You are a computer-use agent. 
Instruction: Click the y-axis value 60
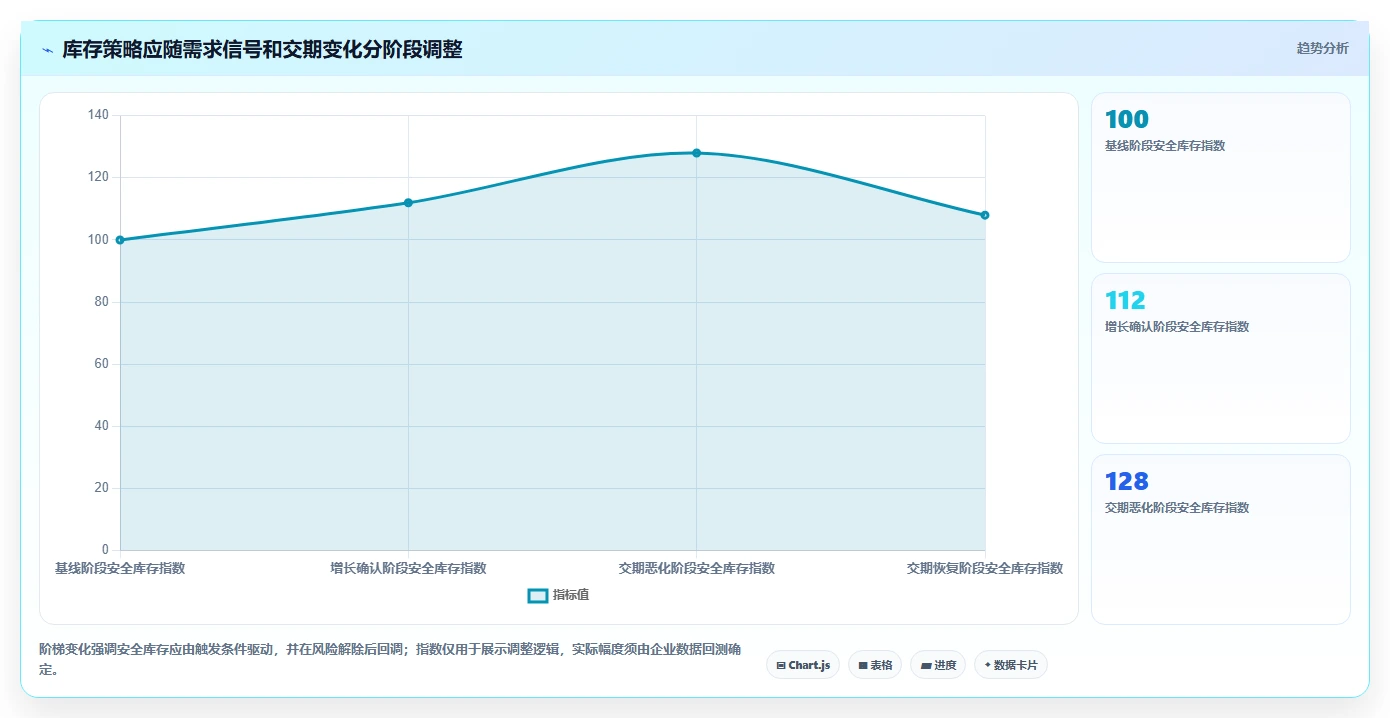click(102, 364)
